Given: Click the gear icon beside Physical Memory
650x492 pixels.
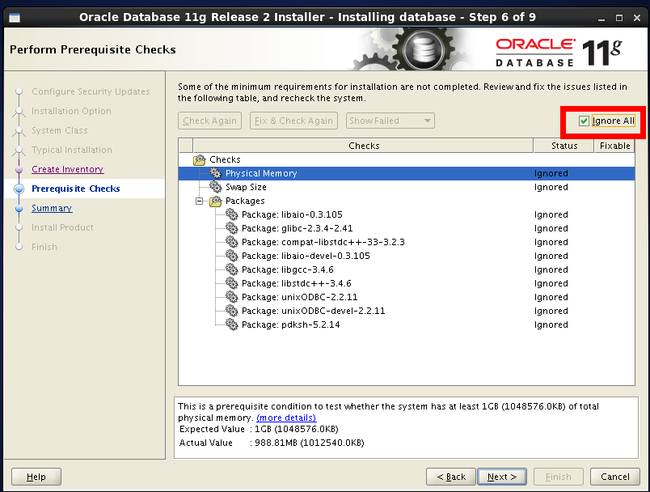Looking at the screenshot, I should pos(216,173).
